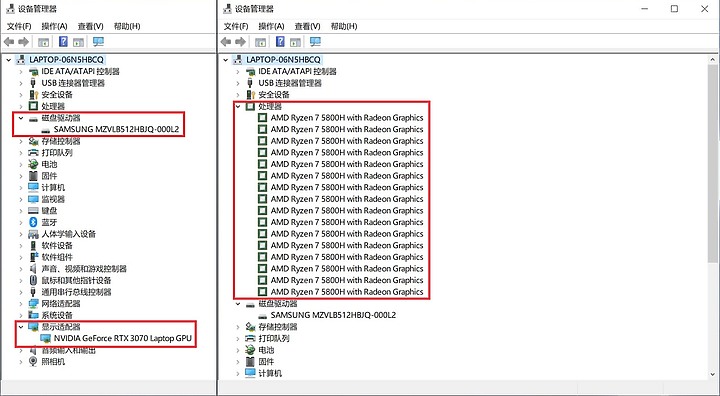Collapse 显示适配器 node
The width and height of the screenshot is (720, 396).
click(21, 327)
